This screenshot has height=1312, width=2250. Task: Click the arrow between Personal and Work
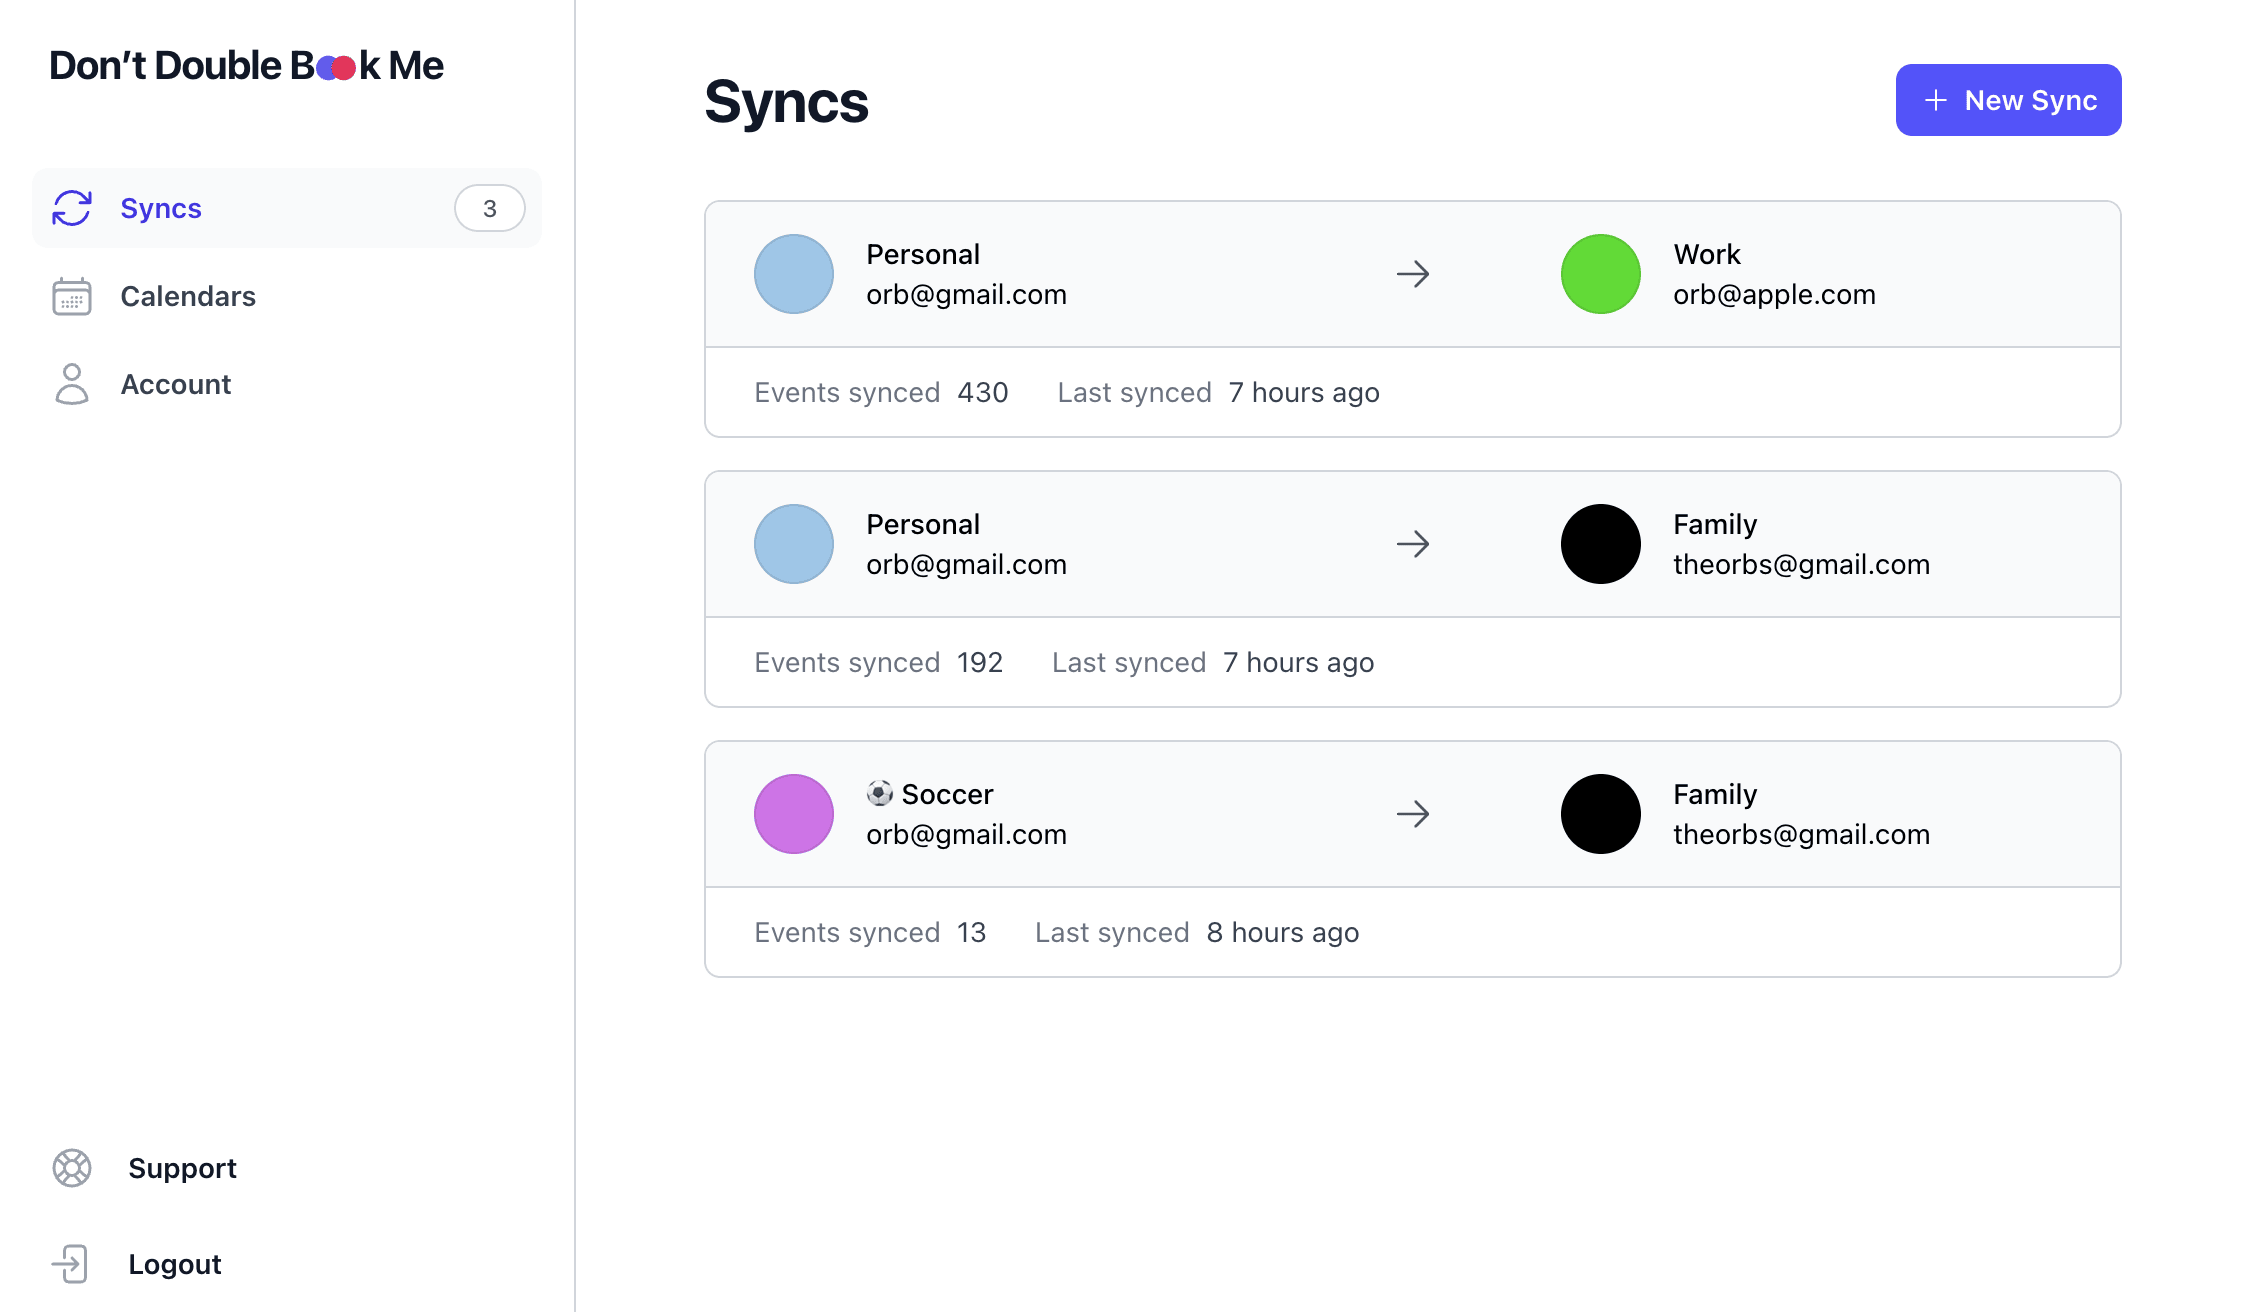click(x=1413, y=274)
